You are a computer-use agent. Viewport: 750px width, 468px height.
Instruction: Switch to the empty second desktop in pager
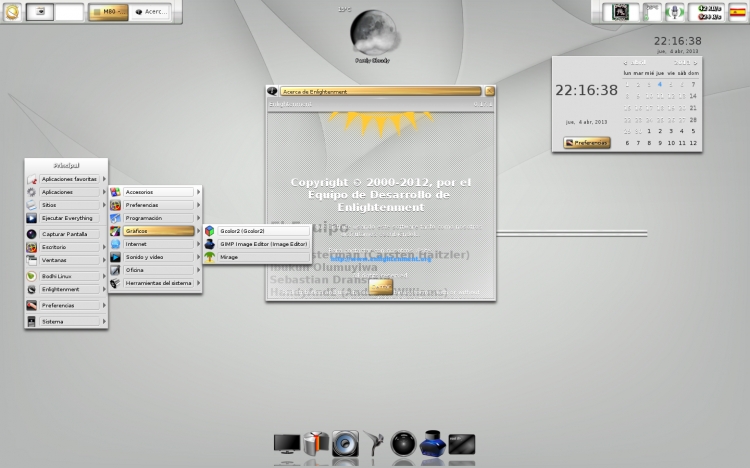pos(69,12)
